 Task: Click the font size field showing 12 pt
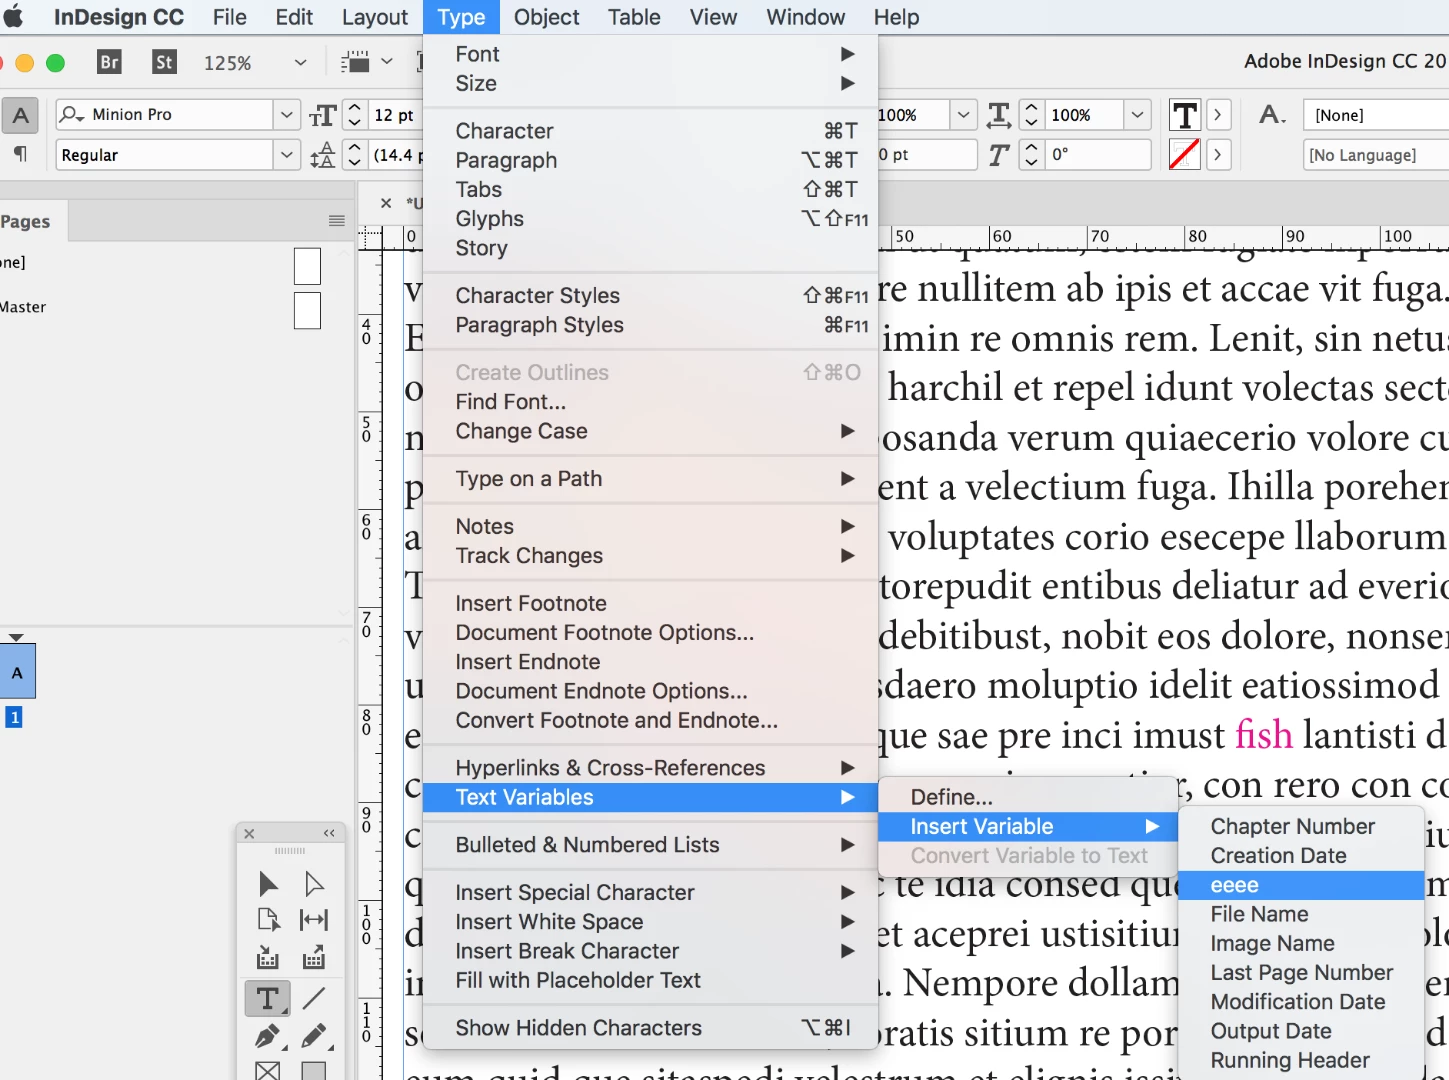[396, 115]
